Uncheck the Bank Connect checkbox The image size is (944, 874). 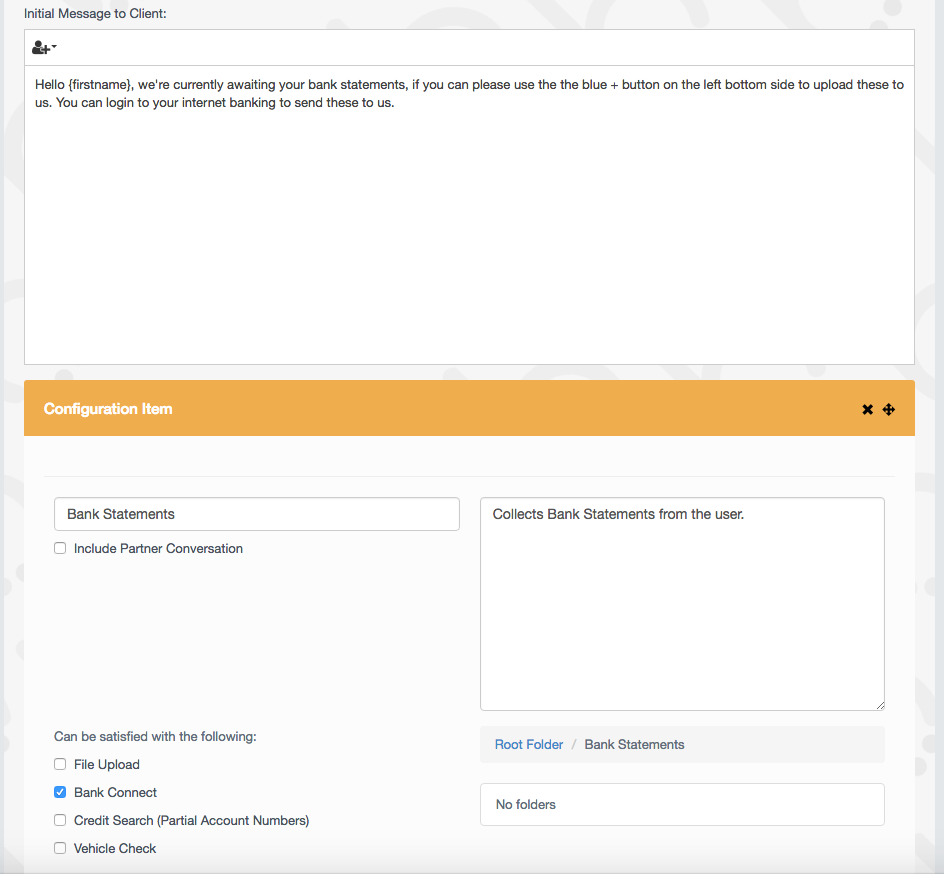click(x=60, y=792)
